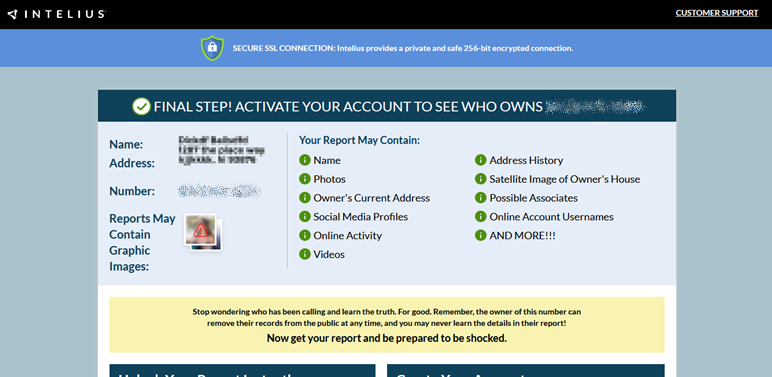Viewport: 772px width, 377px height.
Task: Click the green checkmark icon by Final Step
Action: tap(141, 106)
